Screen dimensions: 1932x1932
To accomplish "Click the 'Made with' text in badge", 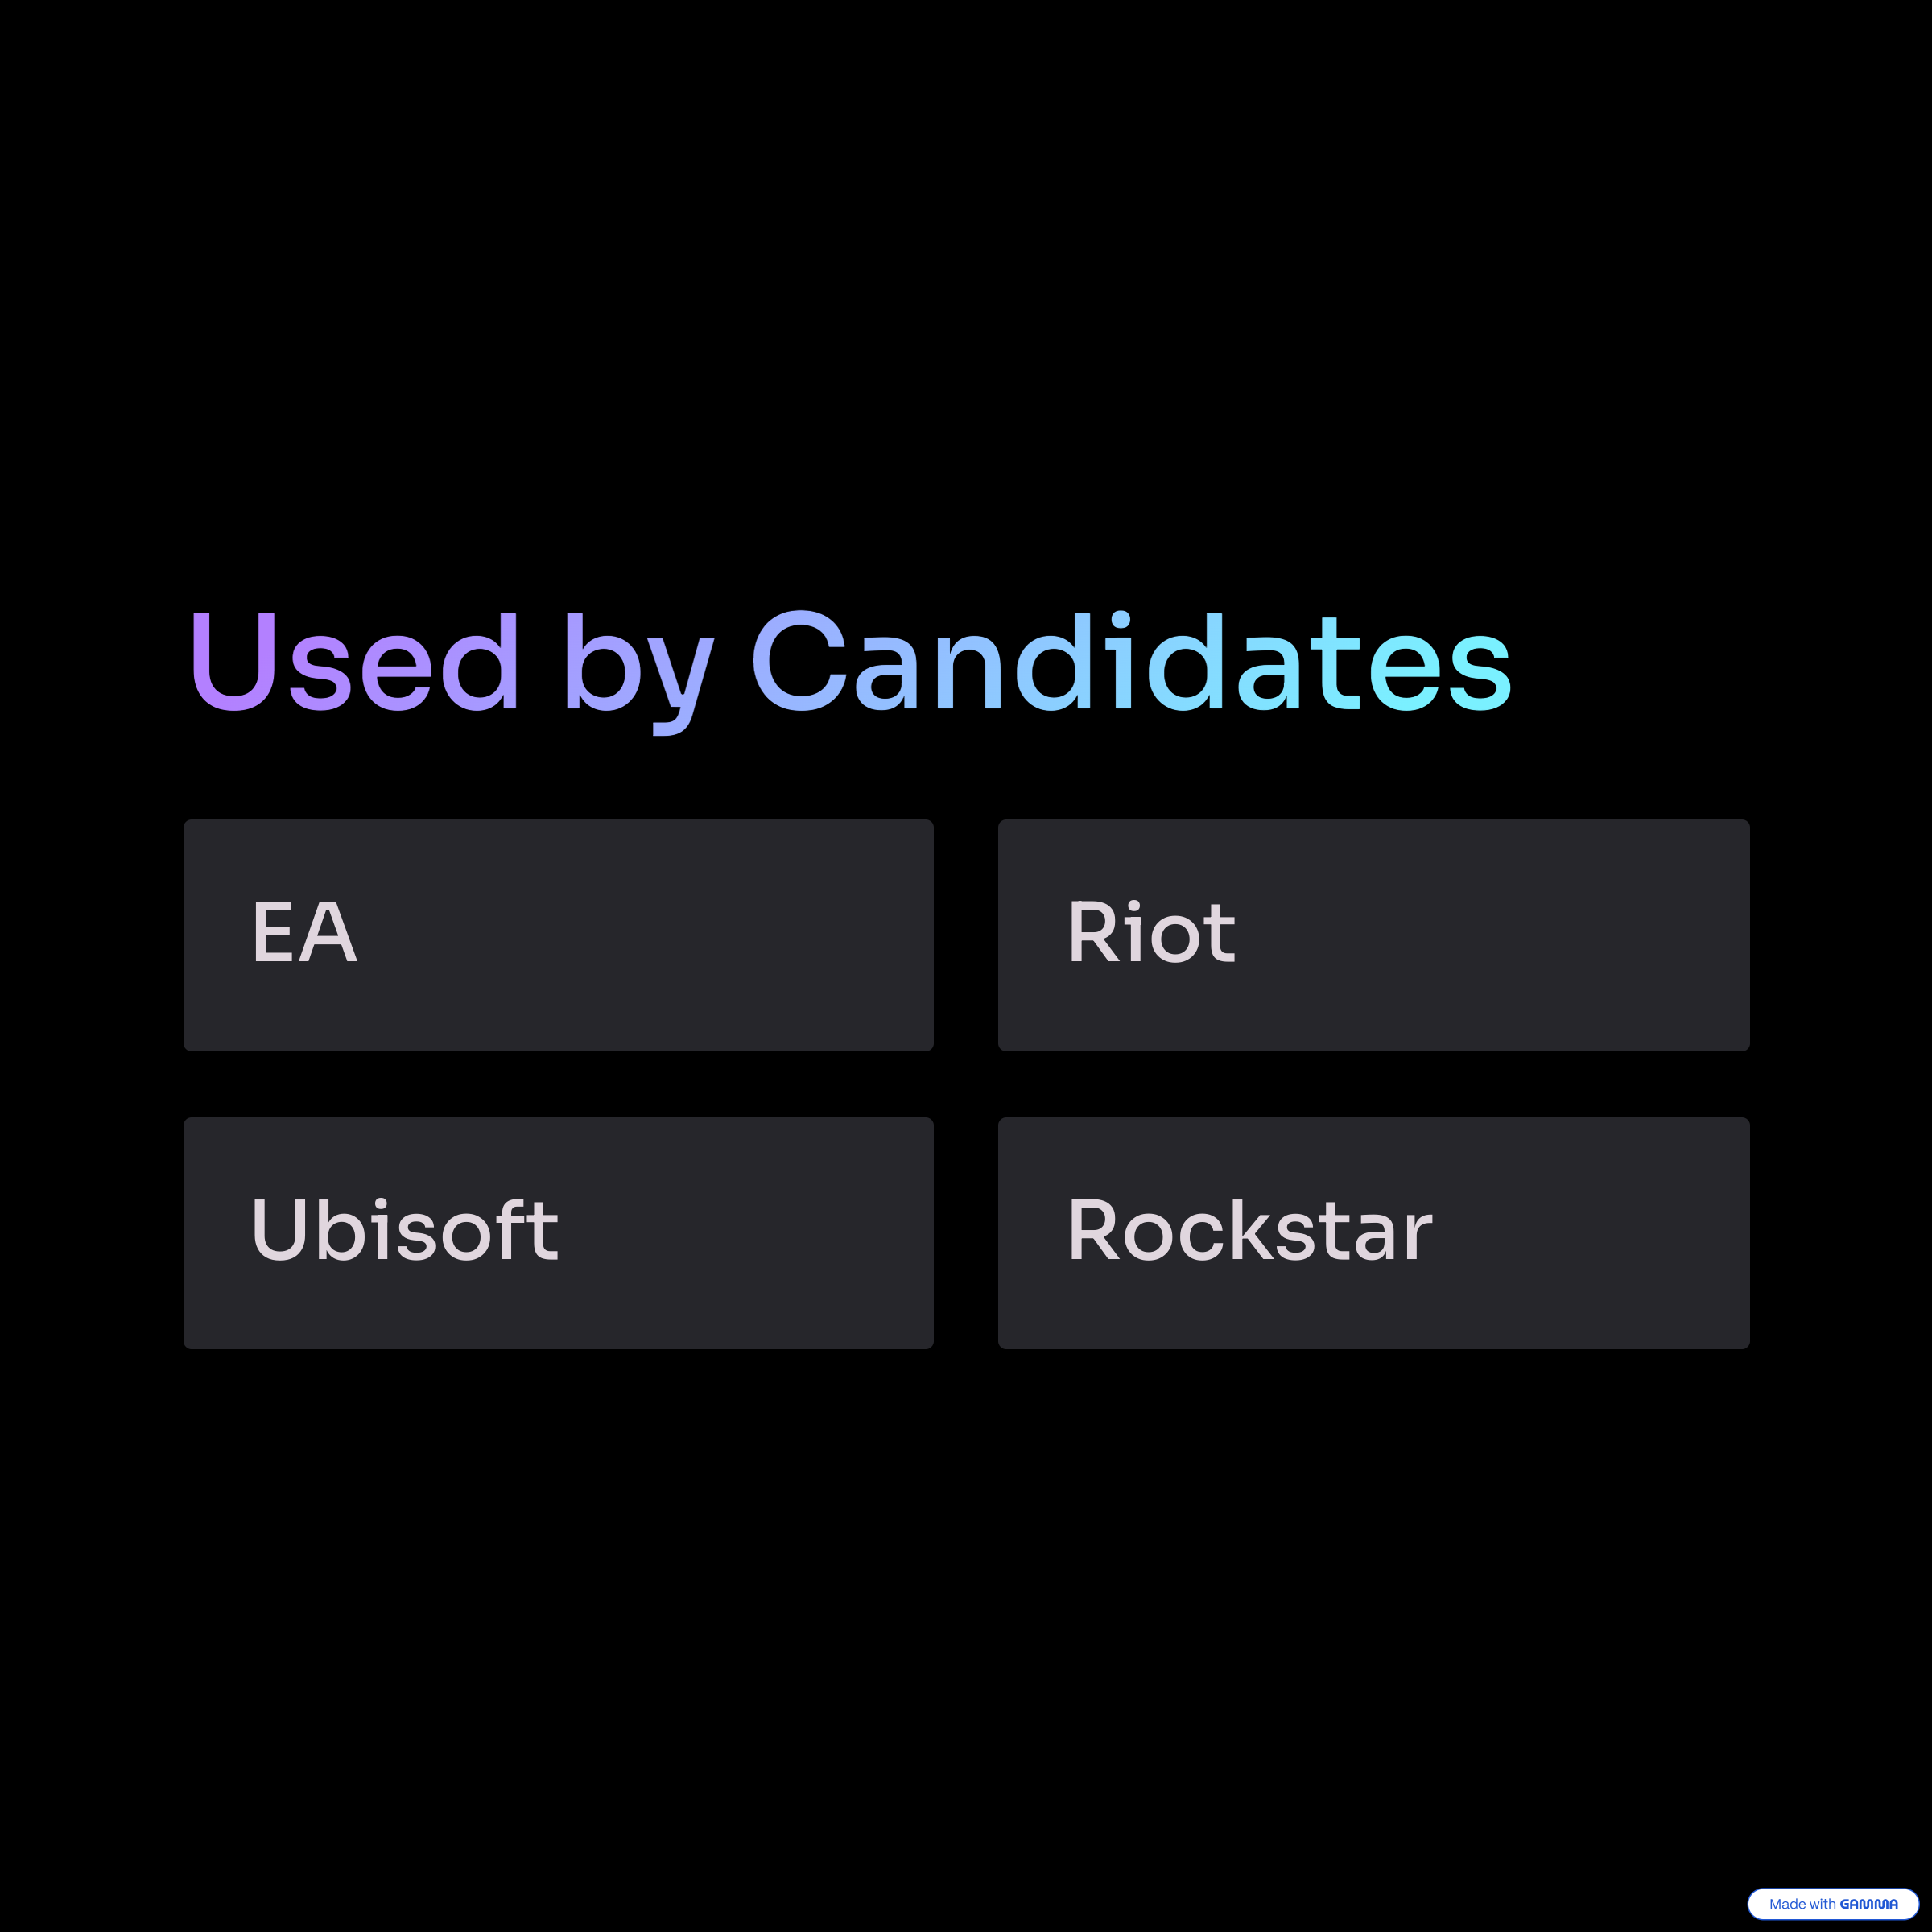I will (1802, 1904).
